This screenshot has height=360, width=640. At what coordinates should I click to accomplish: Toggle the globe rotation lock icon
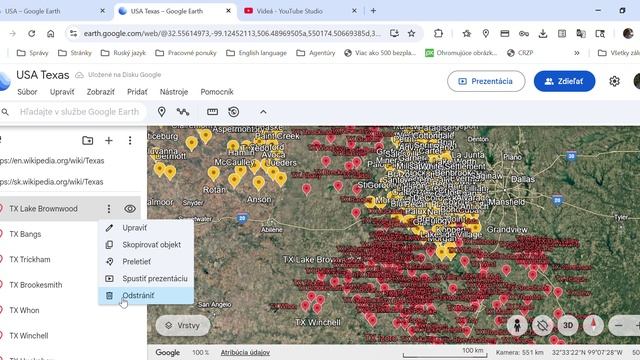[542, 326]
